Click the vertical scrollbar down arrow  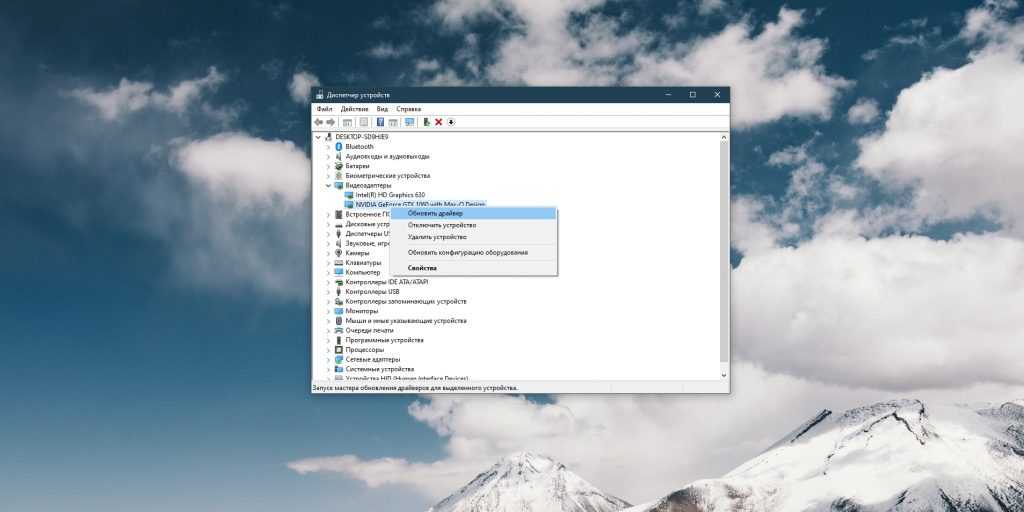point(724,375)
